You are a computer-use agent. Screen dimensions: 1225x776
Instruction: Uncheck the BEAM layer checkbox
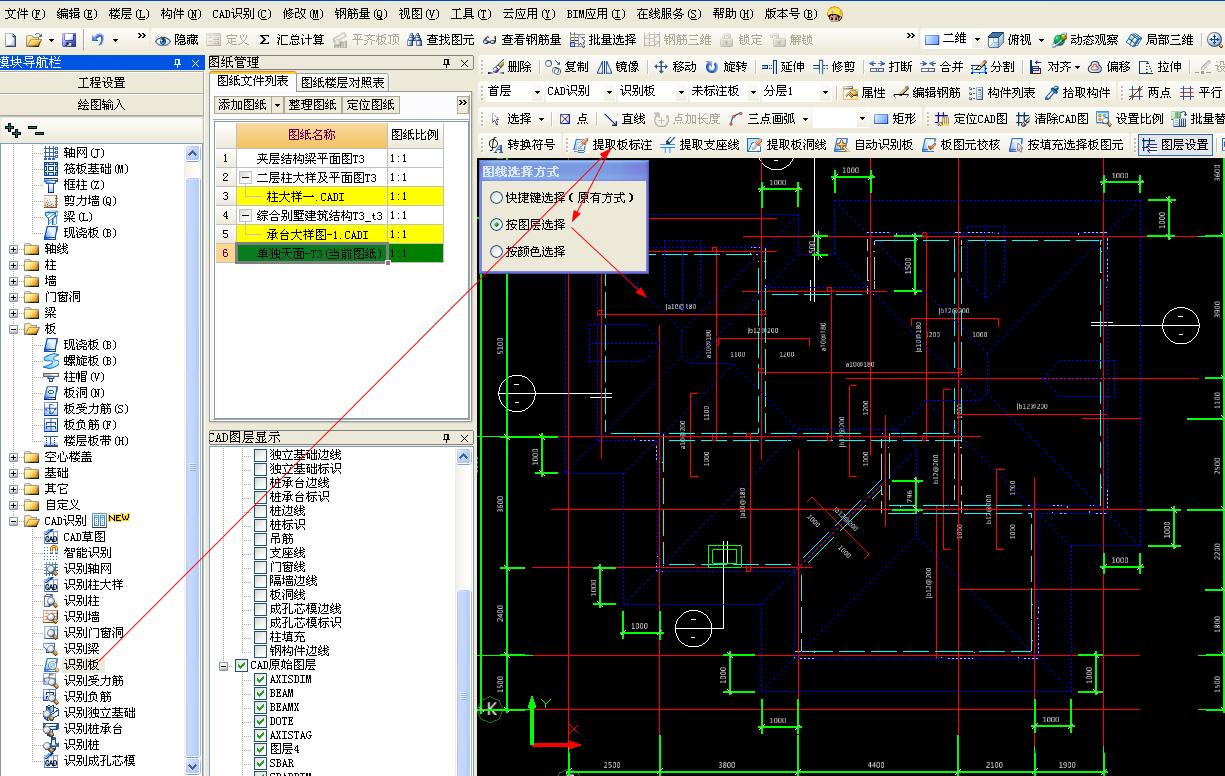(261, 693)
